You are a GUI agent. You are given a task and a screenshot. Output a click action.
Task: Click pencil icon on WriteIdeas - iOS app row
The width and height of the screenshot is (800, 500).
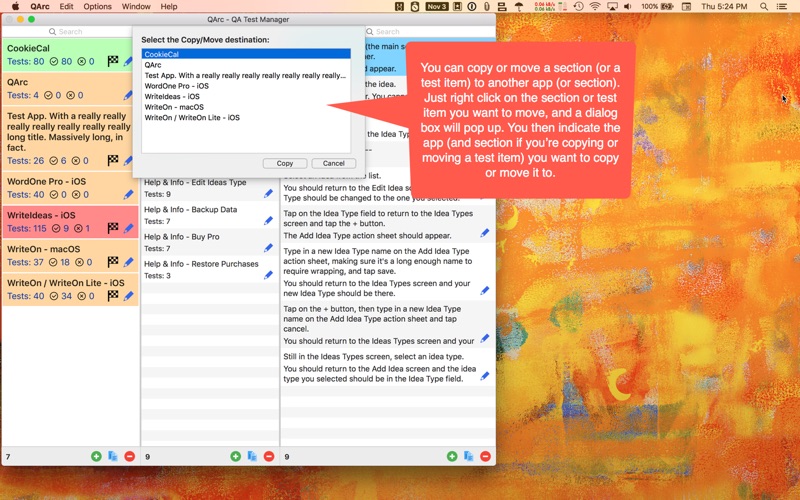tap(129, 228)
